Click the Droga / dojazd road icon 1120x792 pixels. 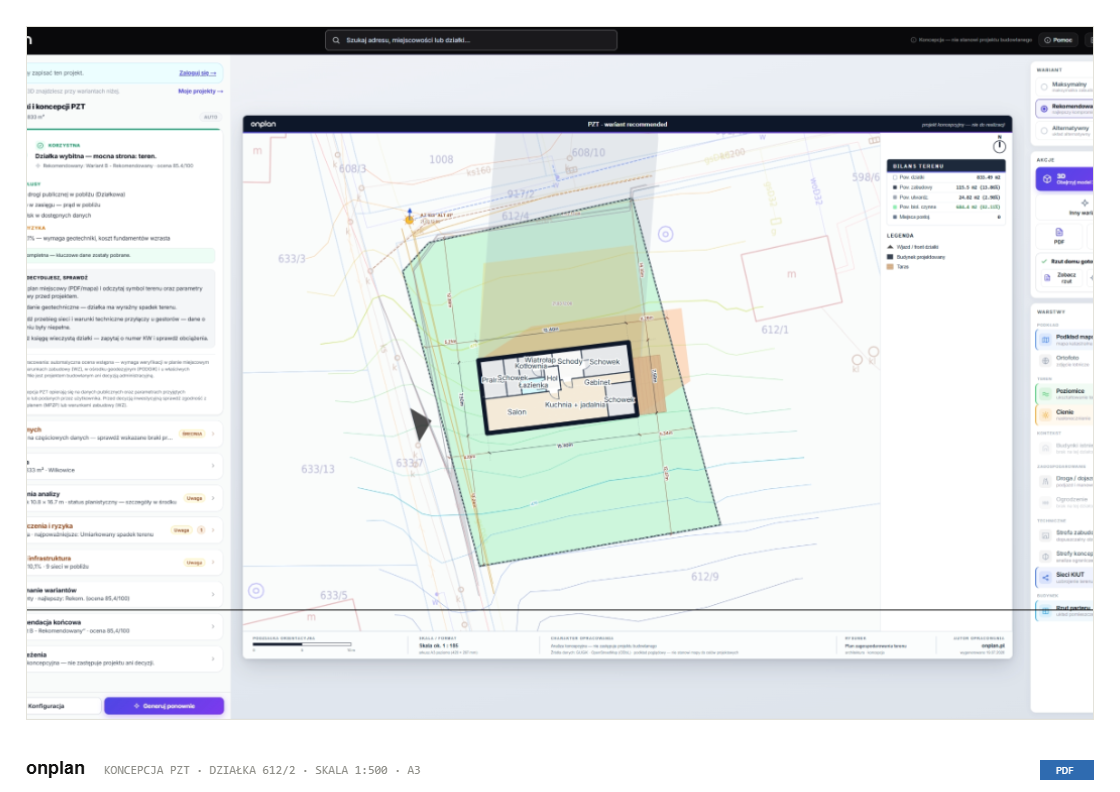tap(1045, 481)
